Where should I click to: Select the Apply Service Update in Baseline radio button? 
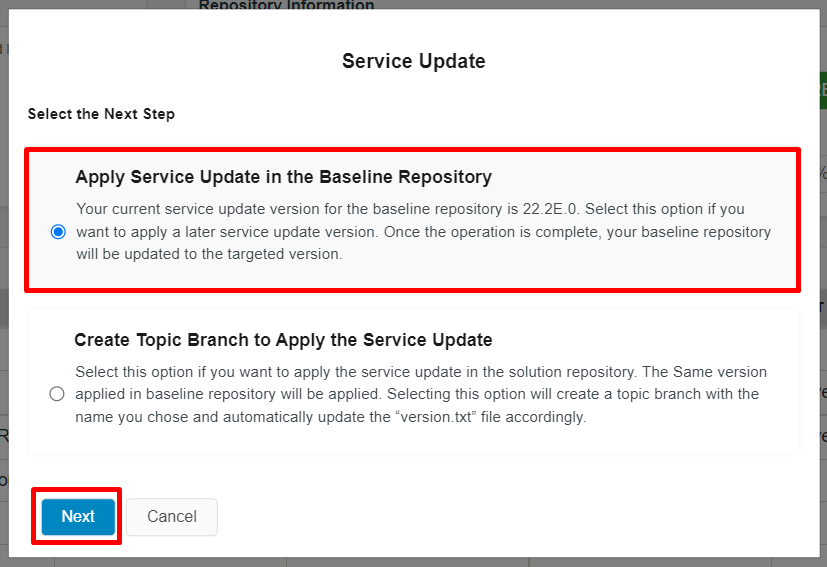[58, 232]
